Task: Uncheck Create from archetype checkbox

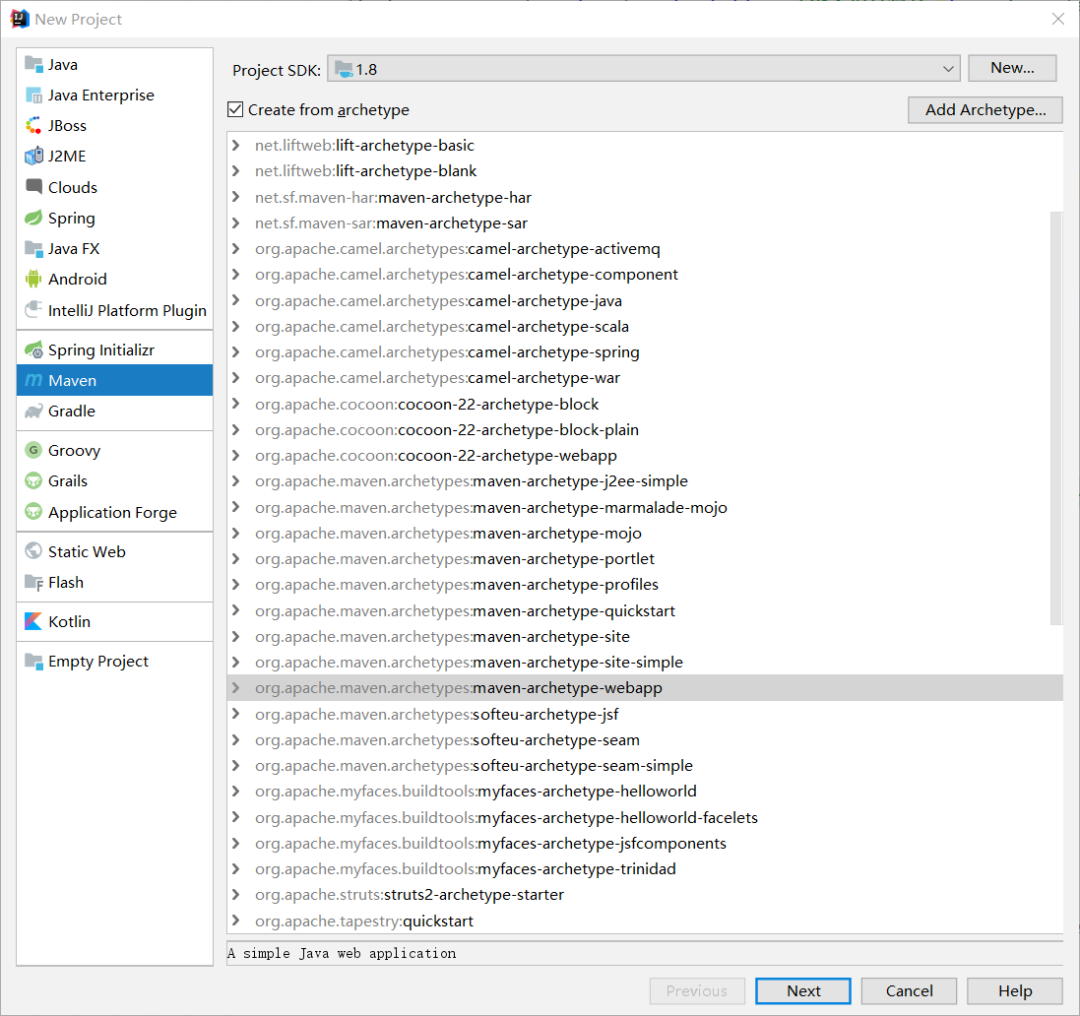Action: (x=236, y=110)
